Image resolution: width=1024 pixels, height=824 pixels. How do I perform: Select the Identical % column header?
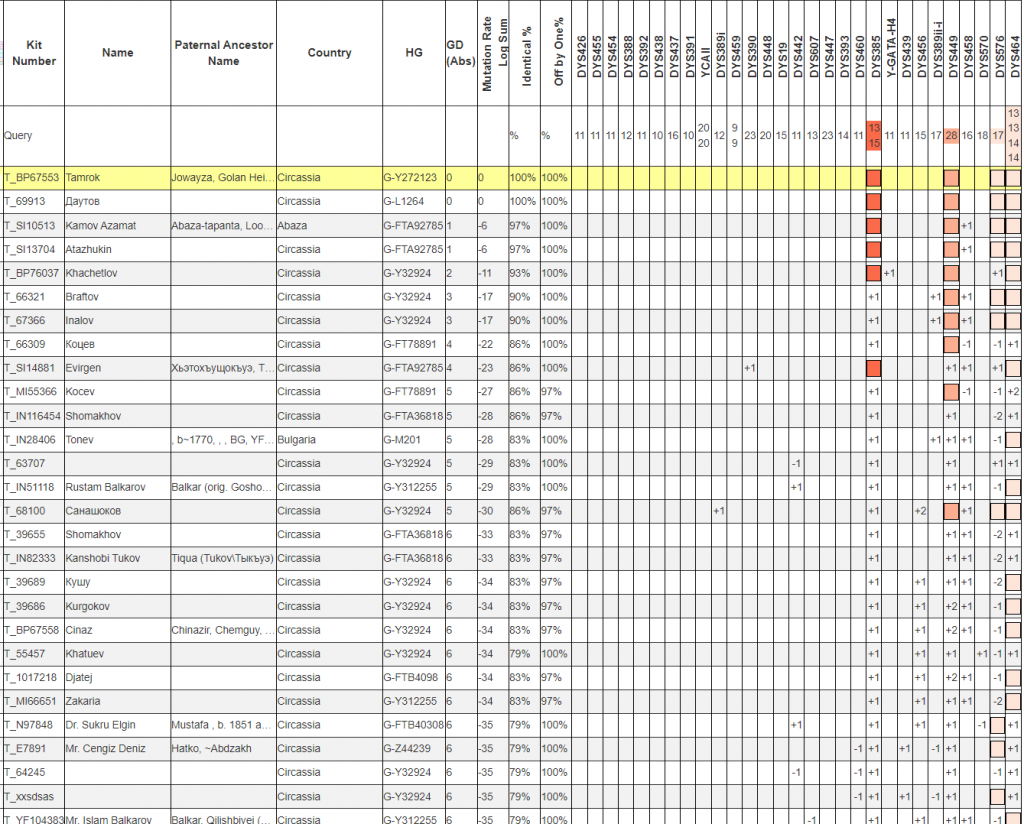(526, 53)
